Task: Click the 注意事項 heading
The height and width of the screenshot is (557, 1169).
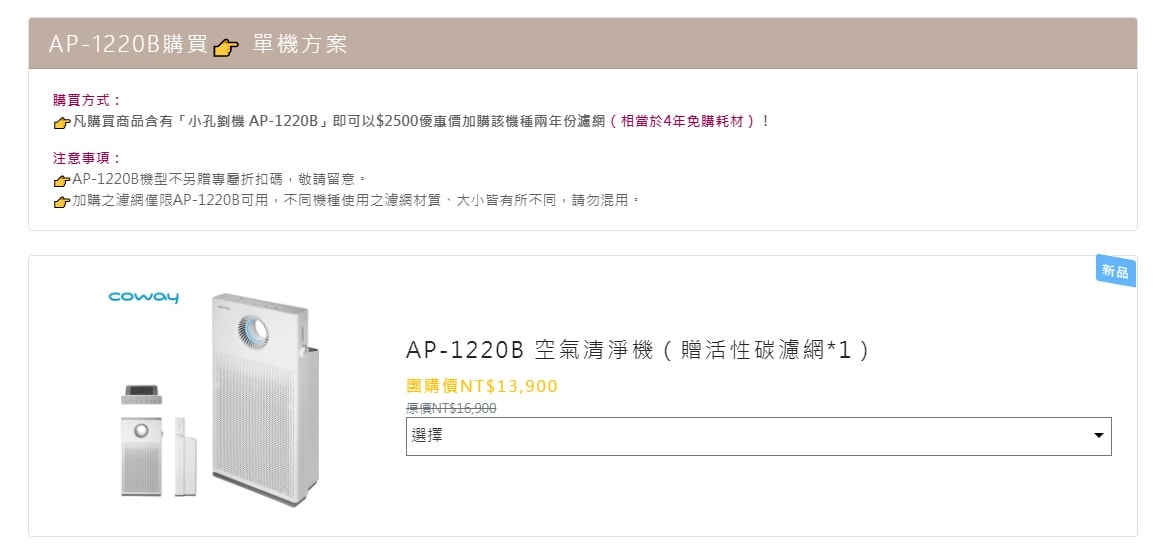Action: tap(87, 158)
